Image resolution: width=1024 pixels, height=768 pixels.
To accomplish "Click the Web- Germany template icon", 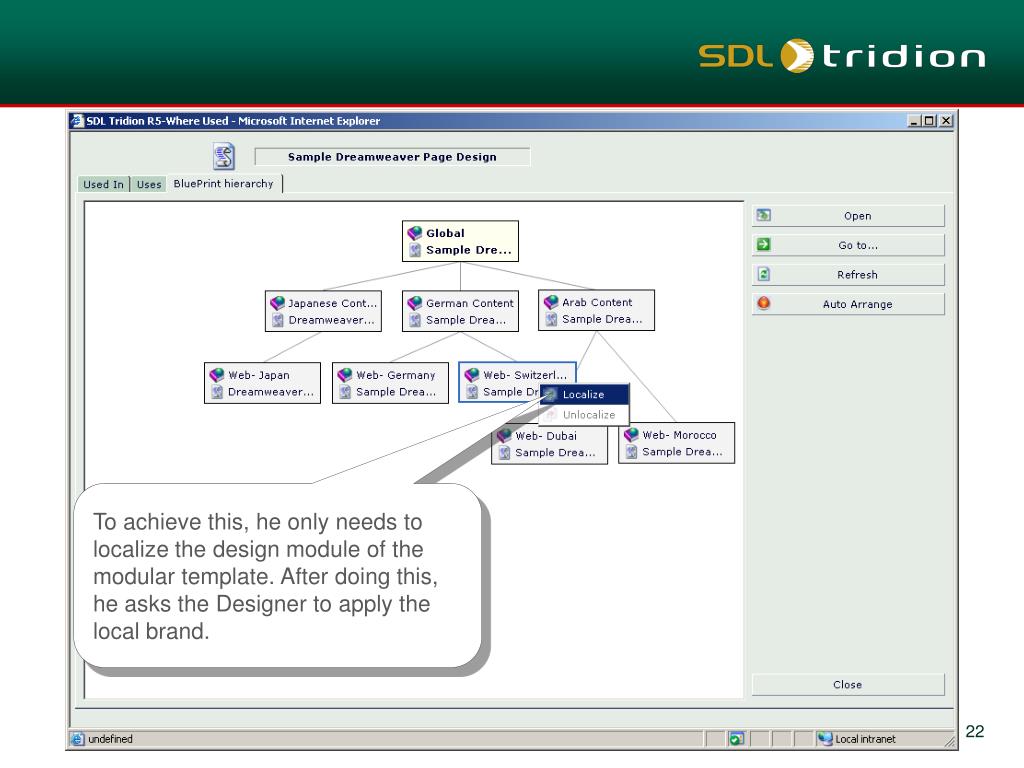I will pos(345,392).
